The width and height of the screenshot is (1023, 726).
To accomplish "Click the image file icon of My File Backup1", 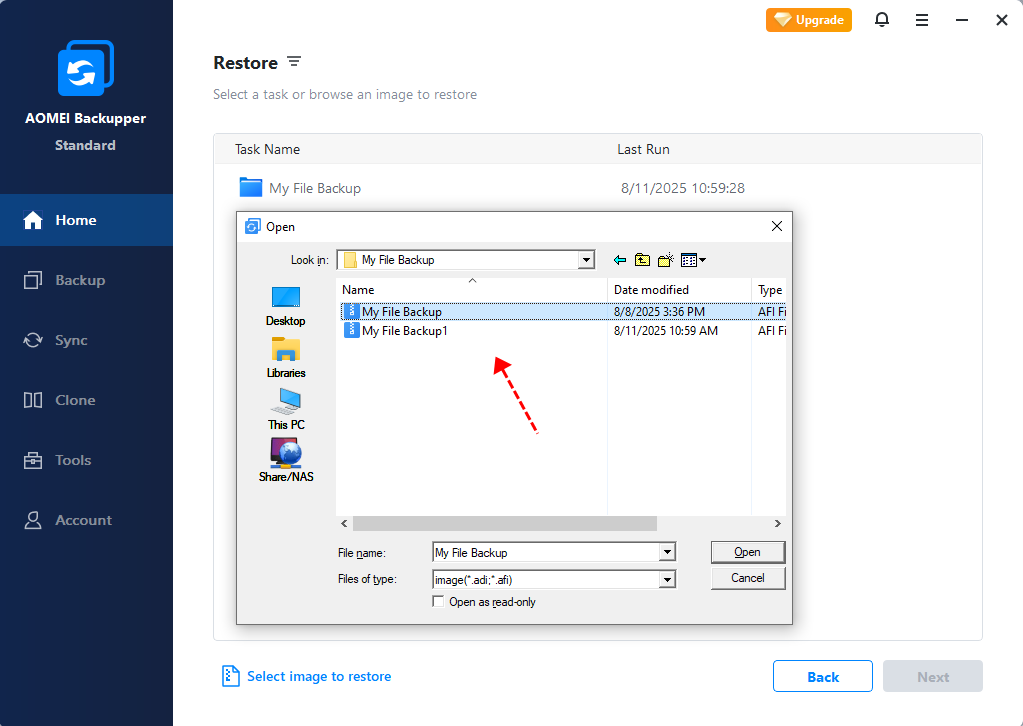I will 351,330.
